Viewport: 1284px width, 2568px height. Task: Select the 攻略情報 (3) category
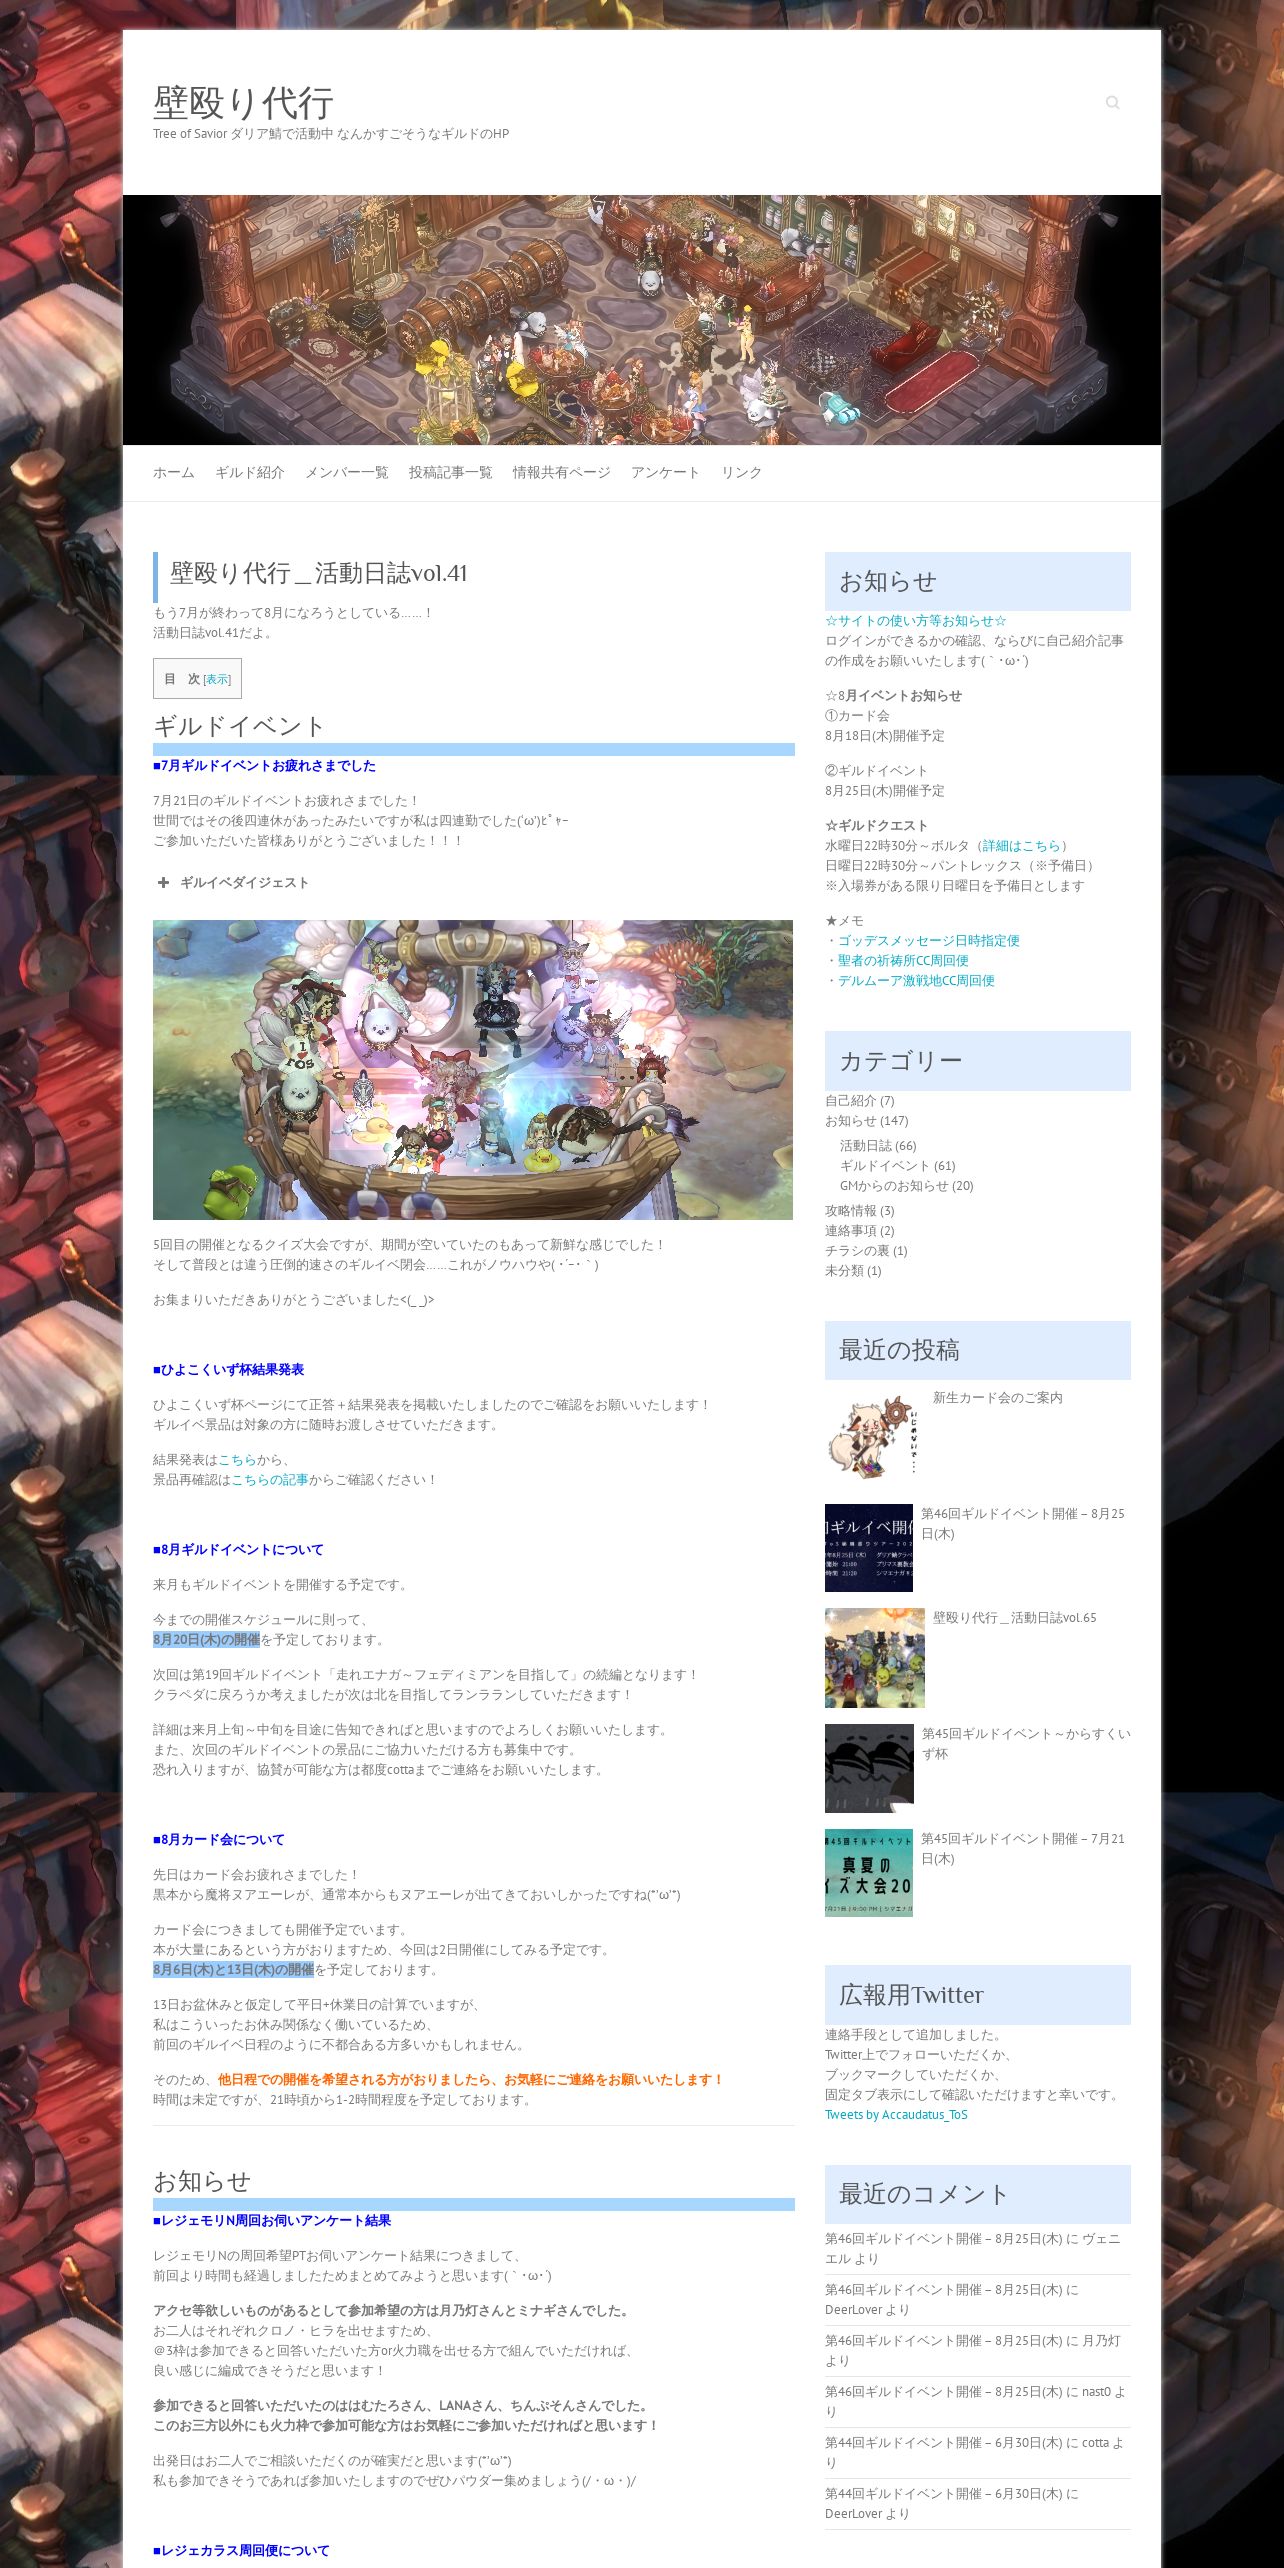pos(860,1210)
